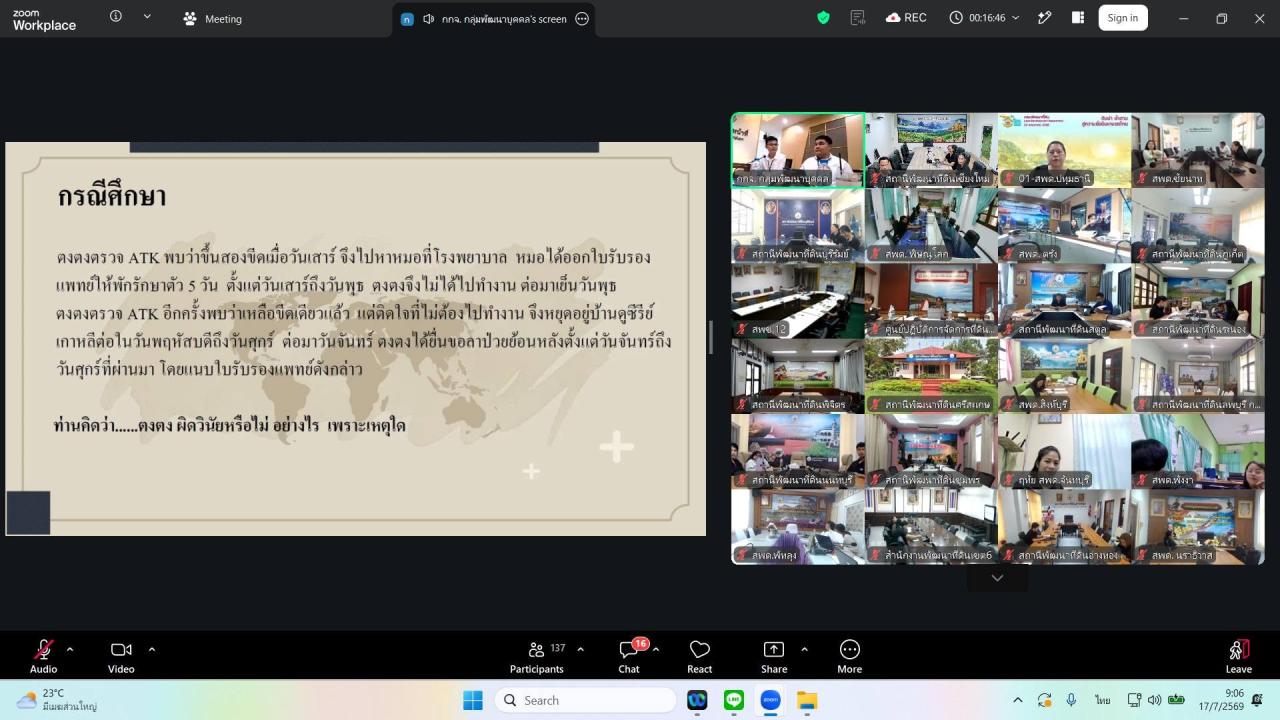Open the notification bell in system tray
Viewport: 1280px width, 720px height.
tap(1257, 700)
